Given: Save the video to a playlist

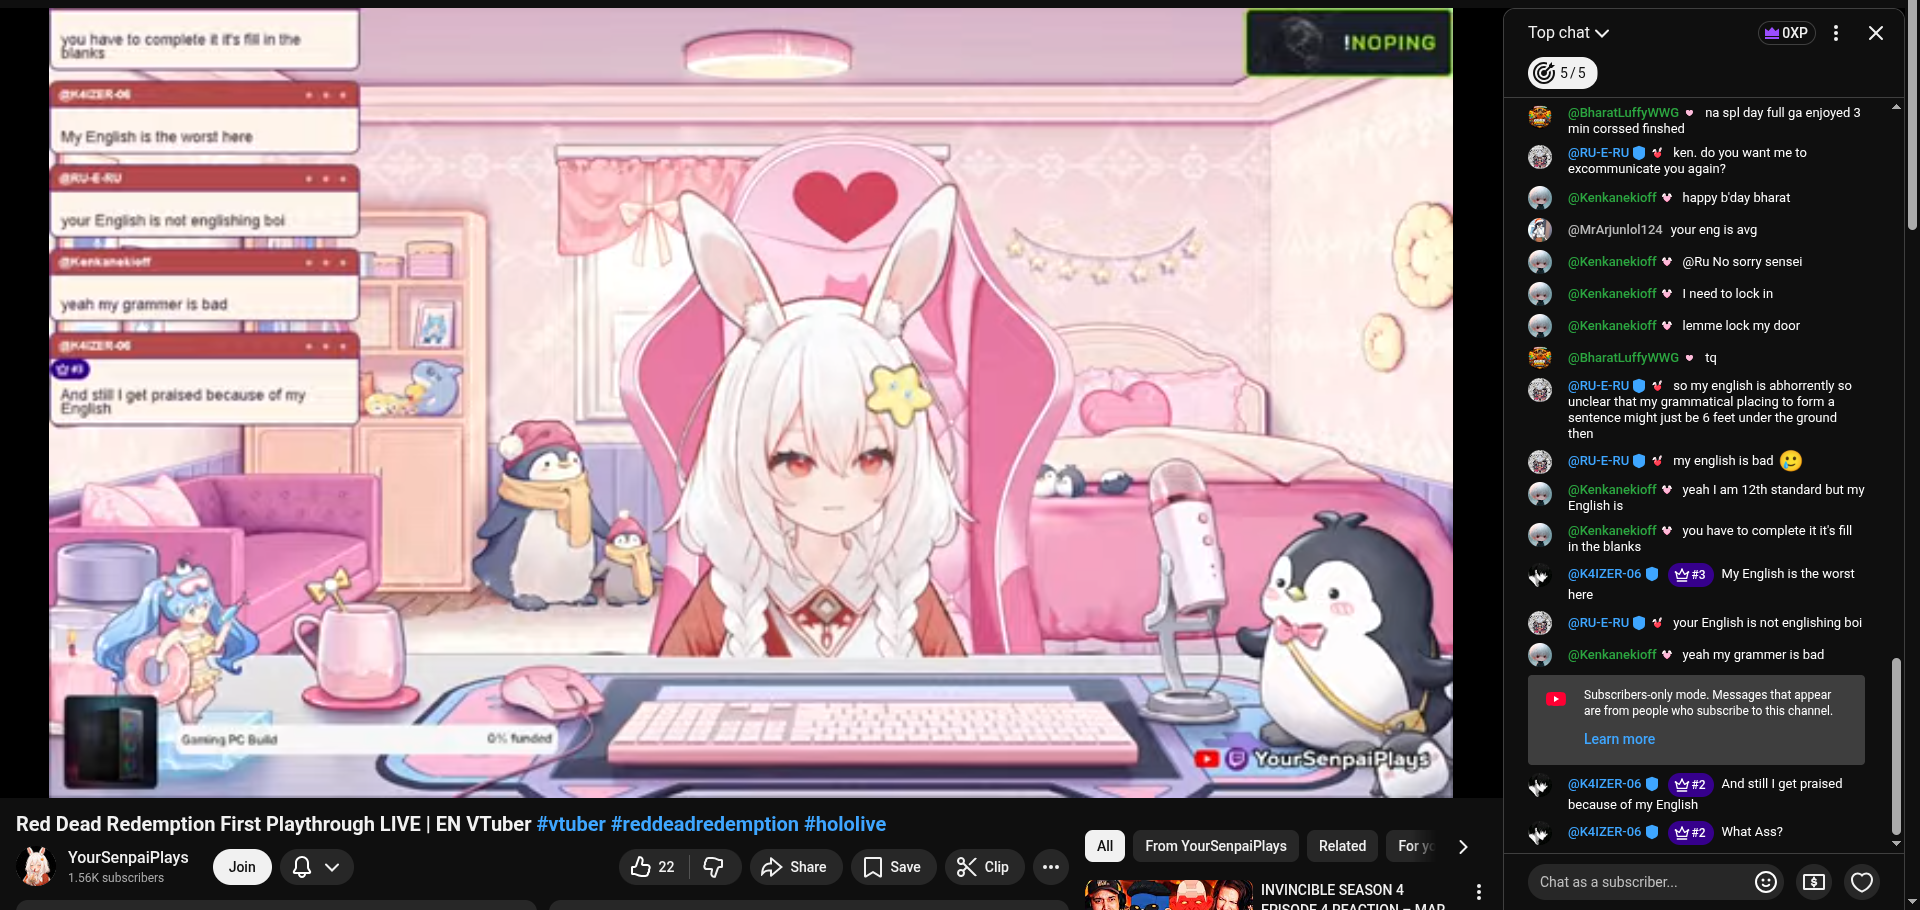Looking at the screenshot, I should coord(893,867).
